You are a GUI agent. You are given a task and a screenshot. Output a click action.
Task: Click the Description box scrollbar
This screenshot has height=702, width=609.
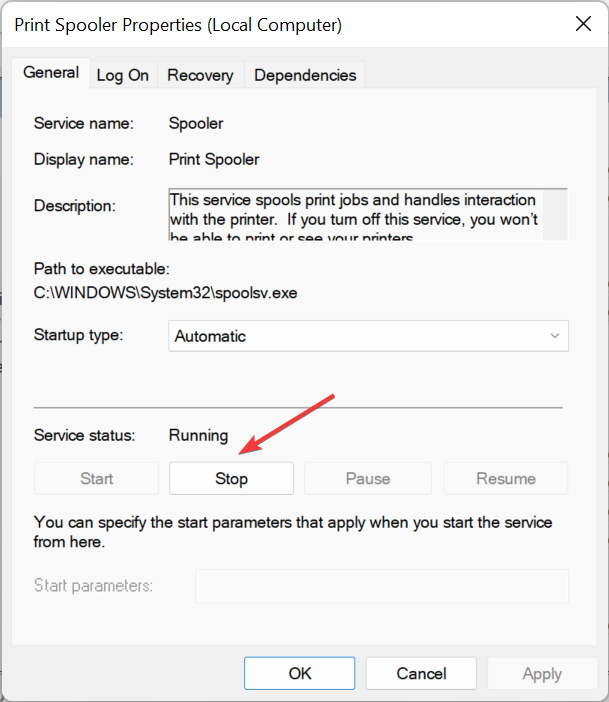tap(556, 214)
